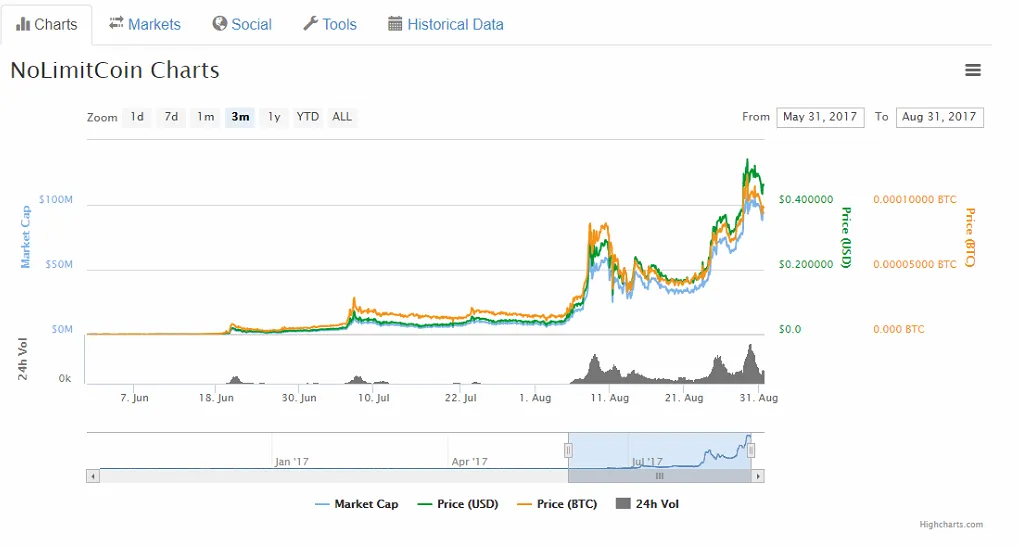The height and width of the screenshot is (546, 1019).
Task: Set zoom range to YTD
Action: point(308,117)
